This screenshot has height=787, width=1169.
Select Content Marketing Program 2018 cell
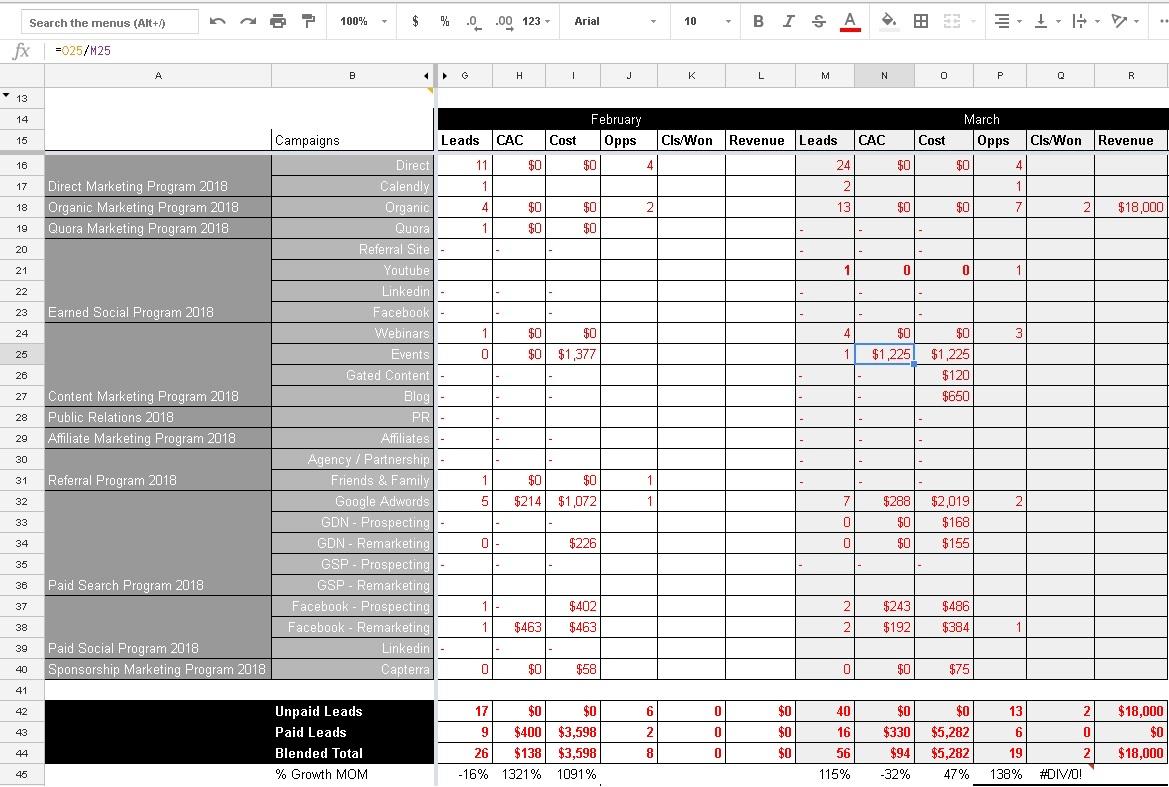(158, 396)
